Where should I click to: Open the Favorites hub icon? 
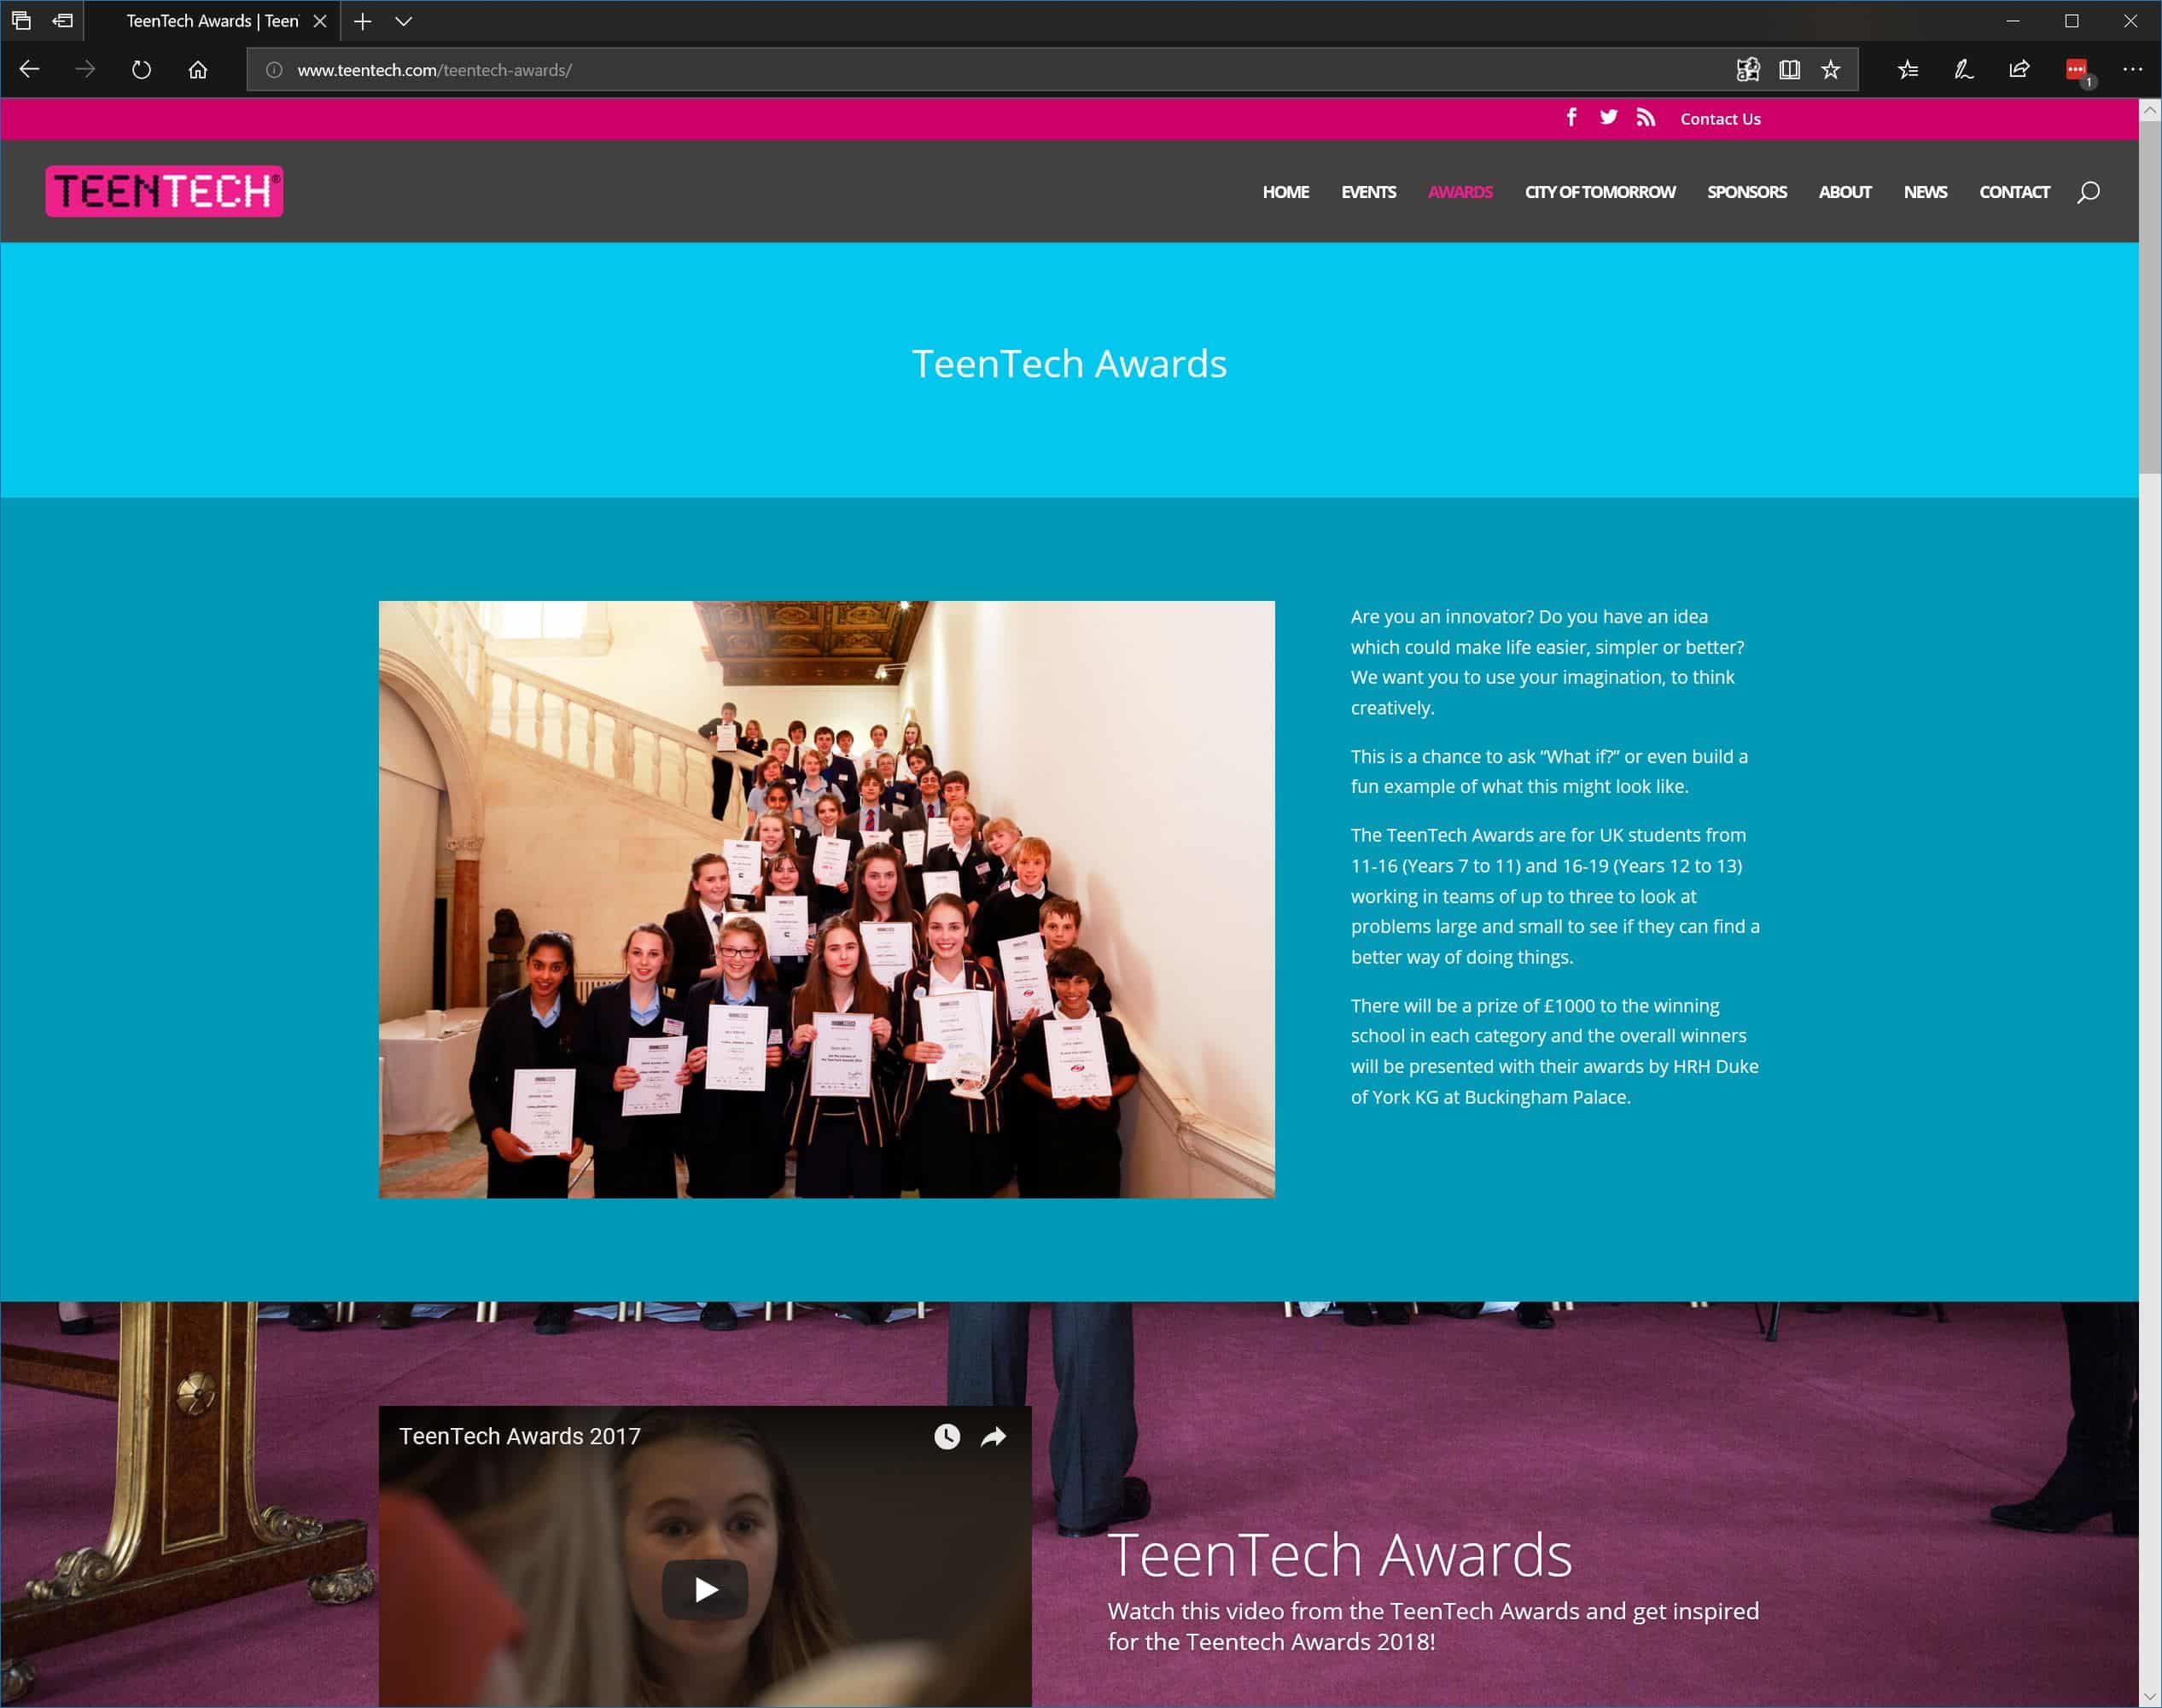click(x=1908, y=70)
